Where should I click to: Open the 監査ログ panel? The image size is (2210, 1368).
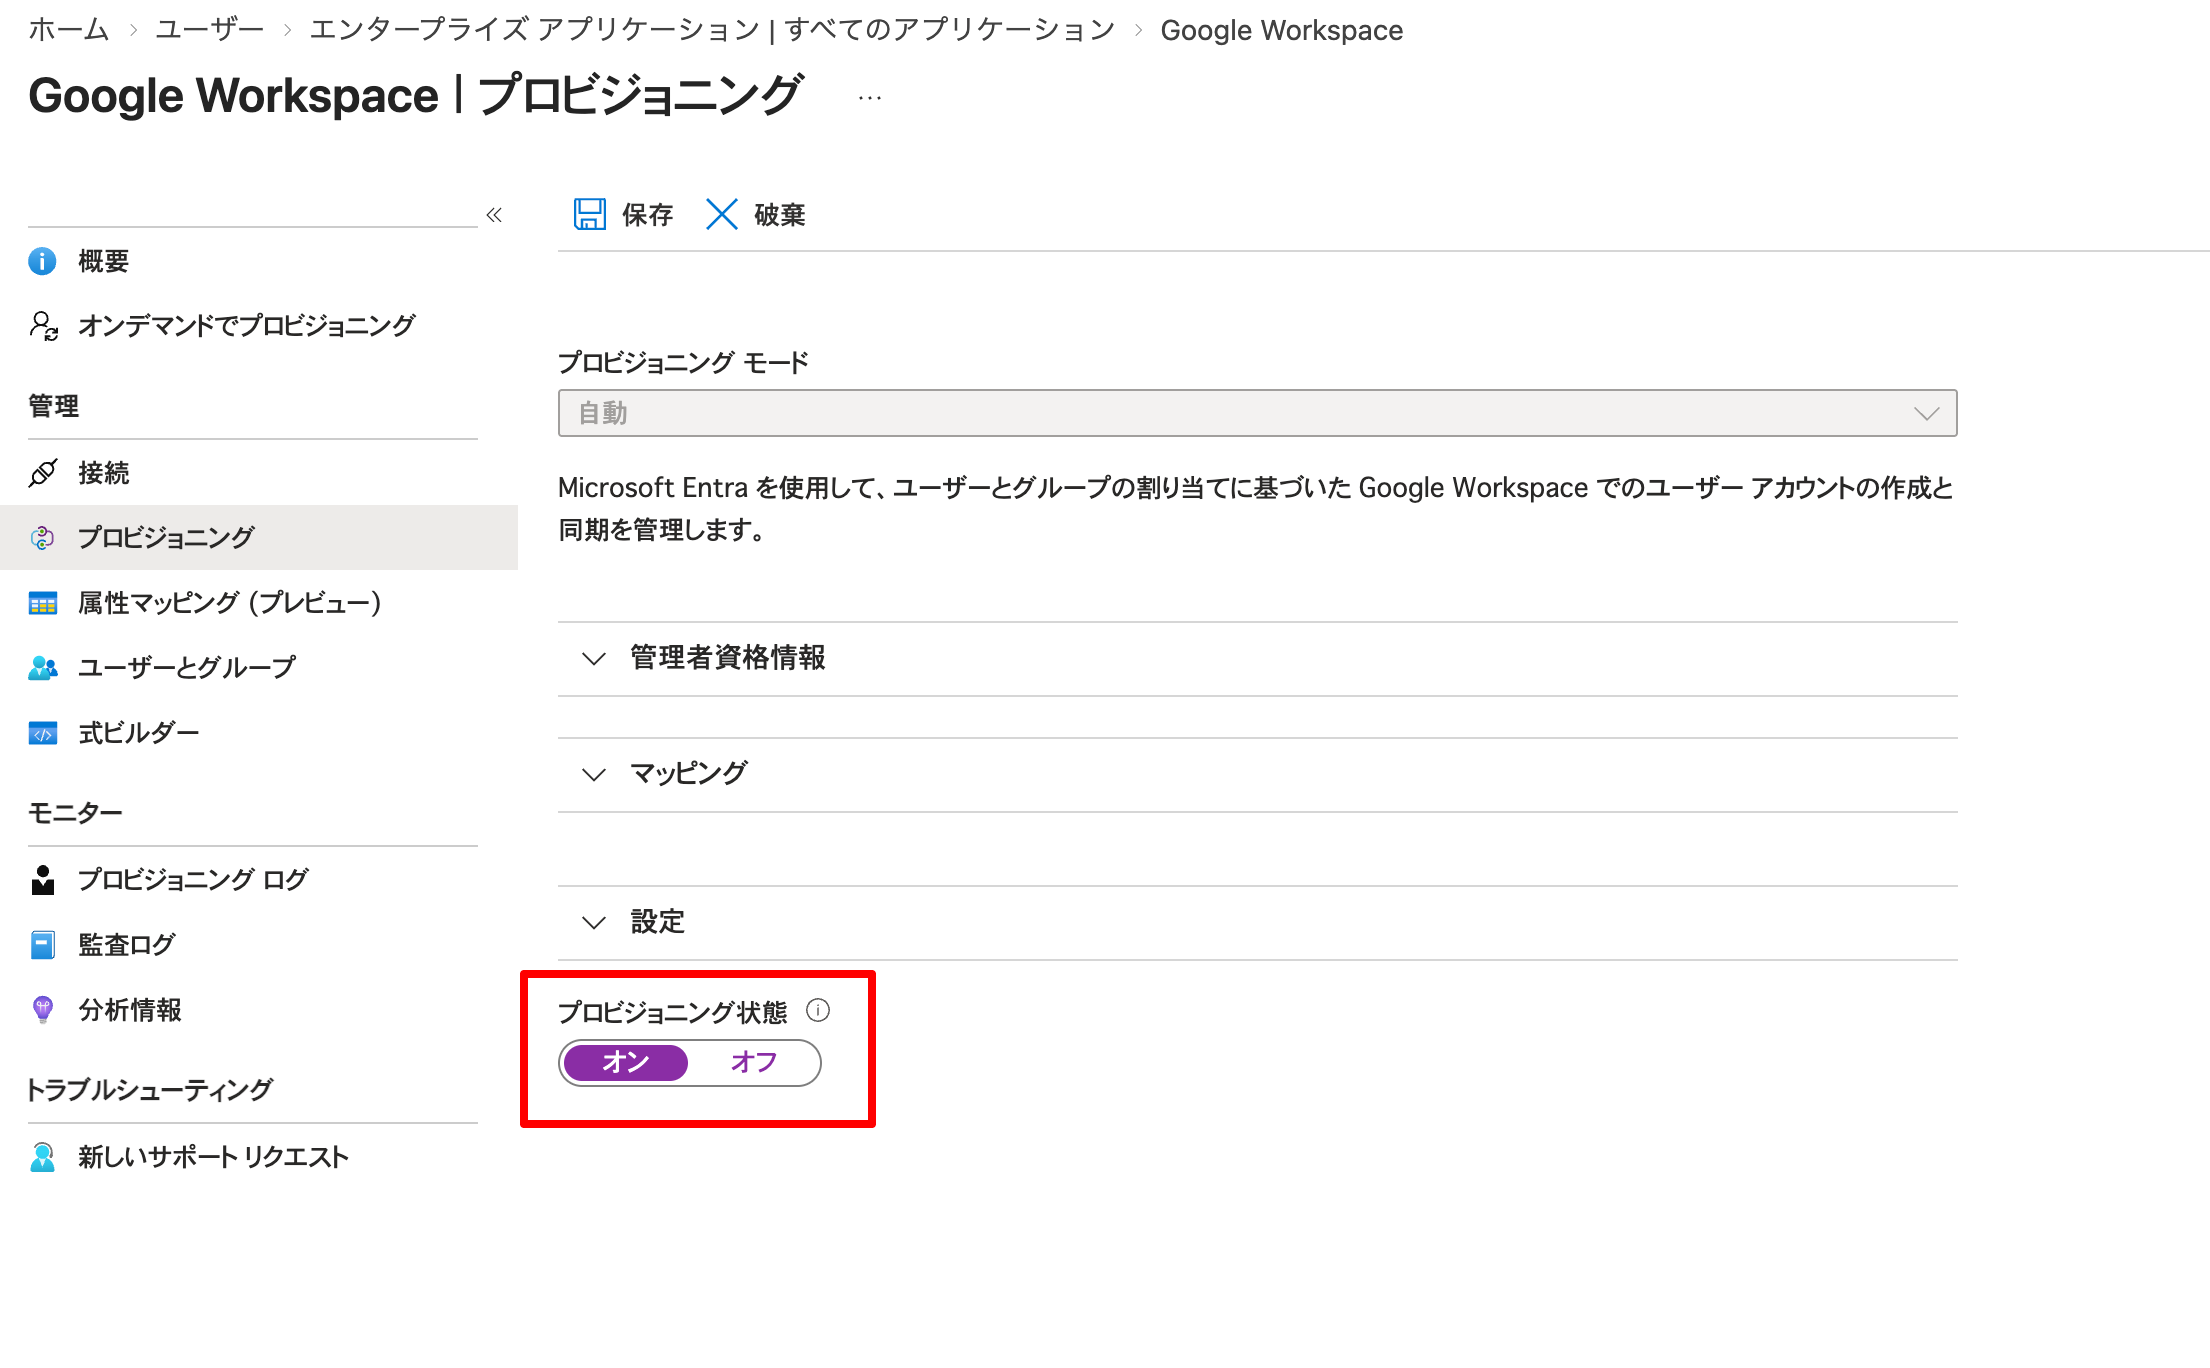(125, 943)
